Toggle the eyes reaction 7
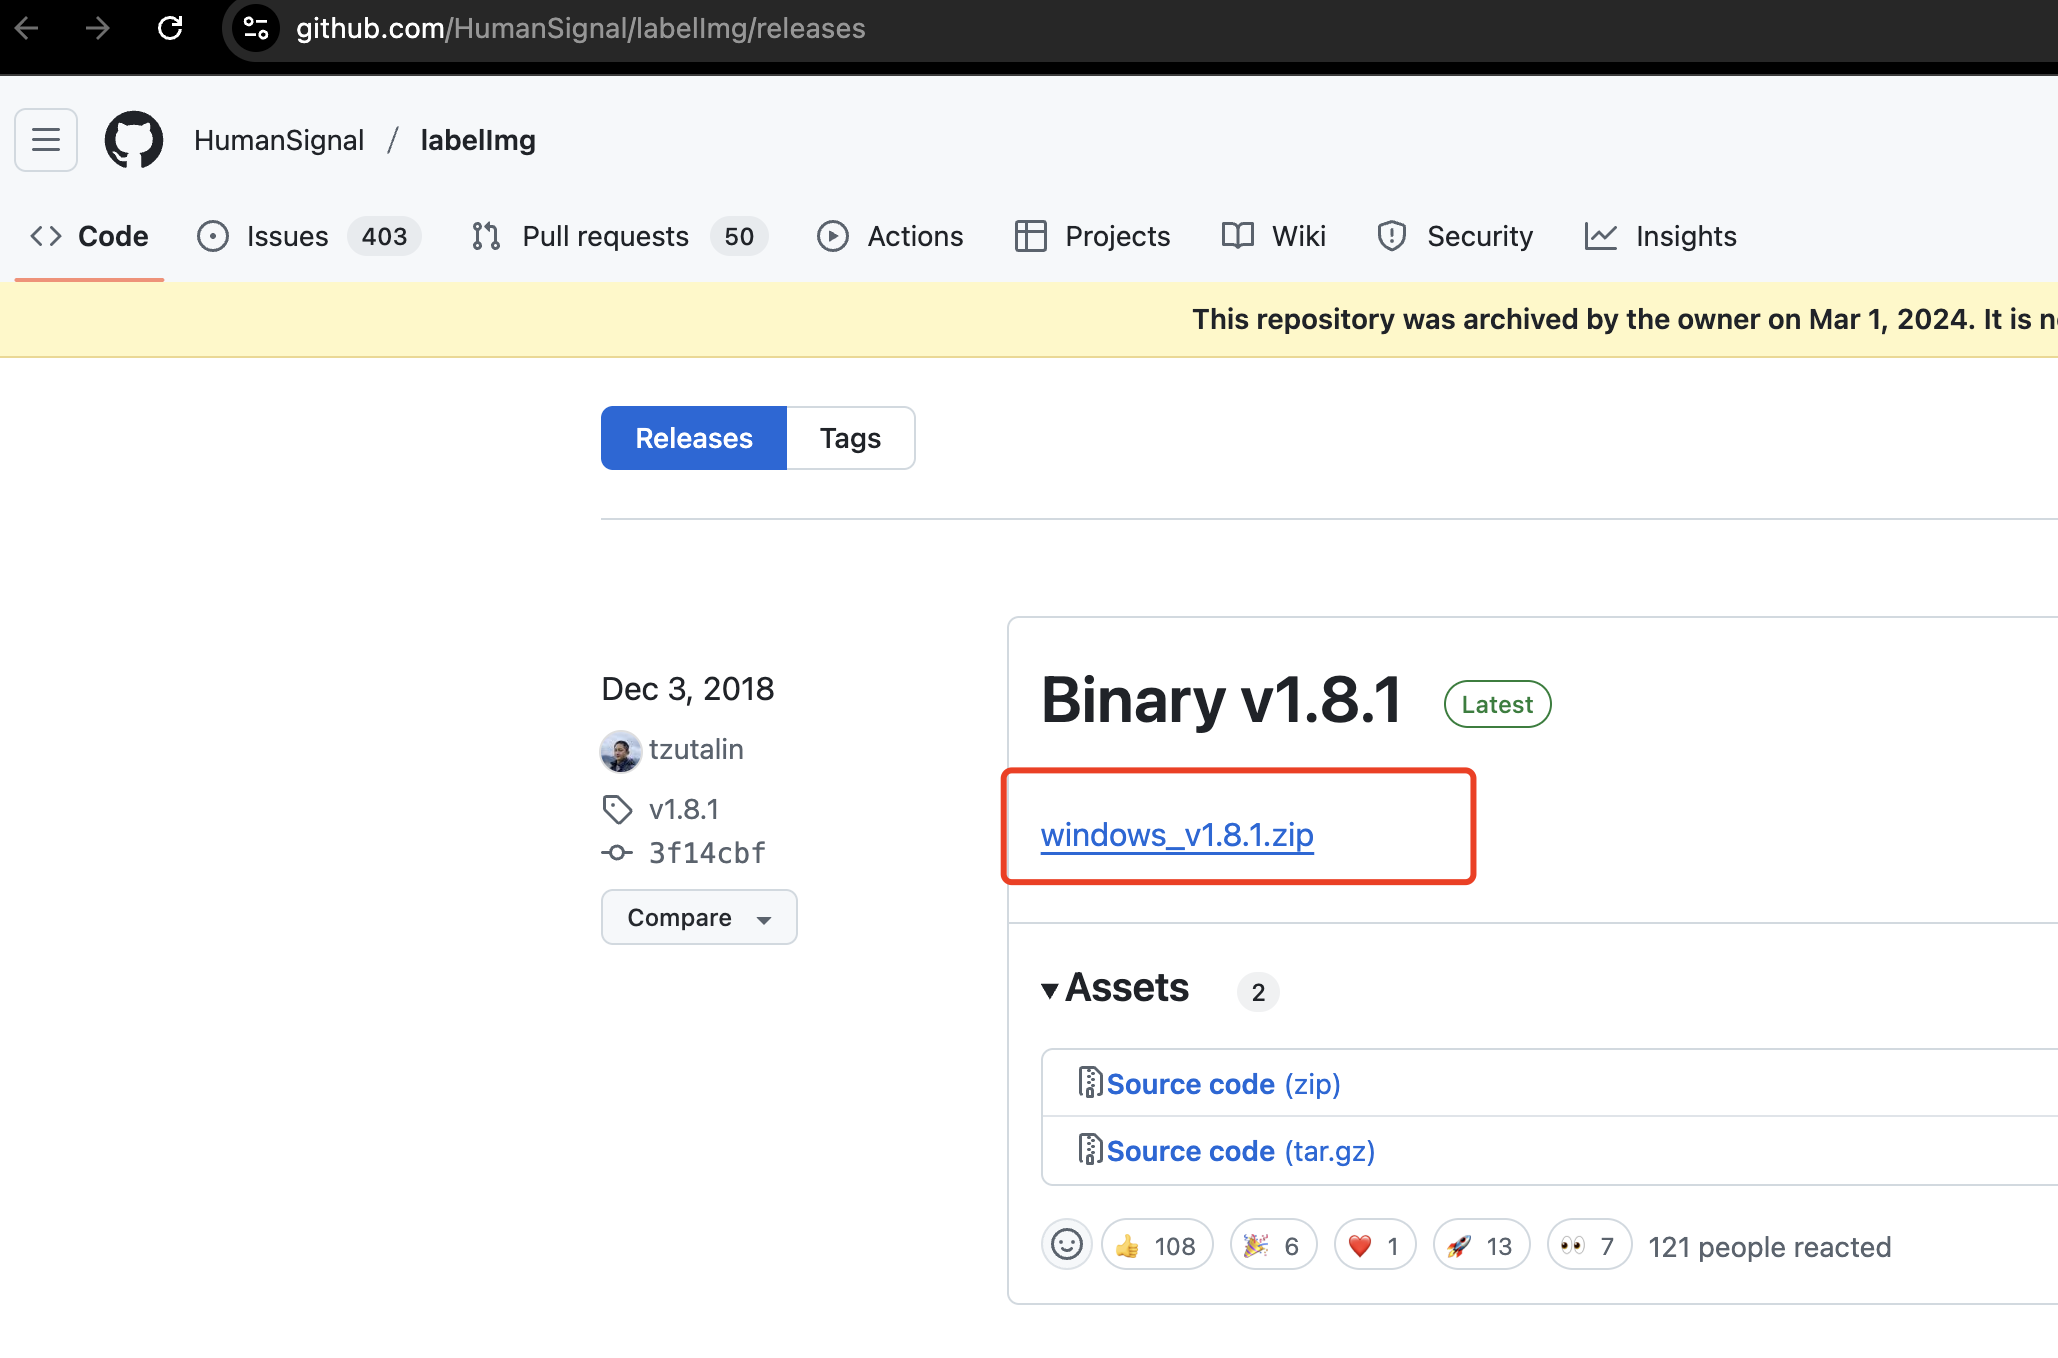This screenshot has width=2058, height=1358. pos(1589,1245)
